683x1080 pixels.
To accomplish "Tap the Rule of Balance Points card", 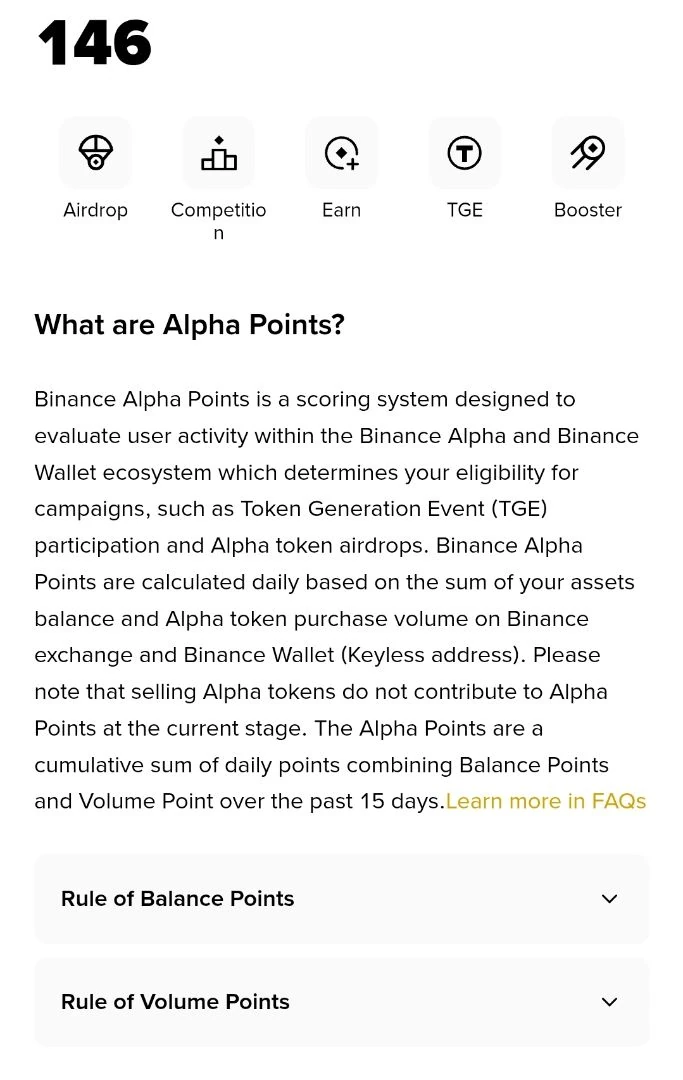I will coord(342,899).
